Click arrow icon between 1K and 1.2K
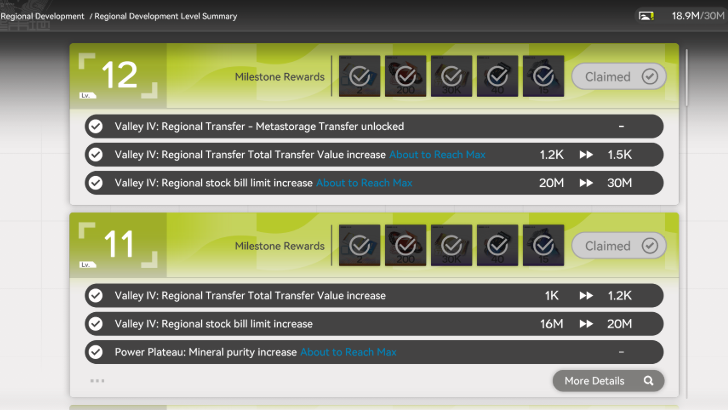The image size is (728, 410). (x=586, y=295)
